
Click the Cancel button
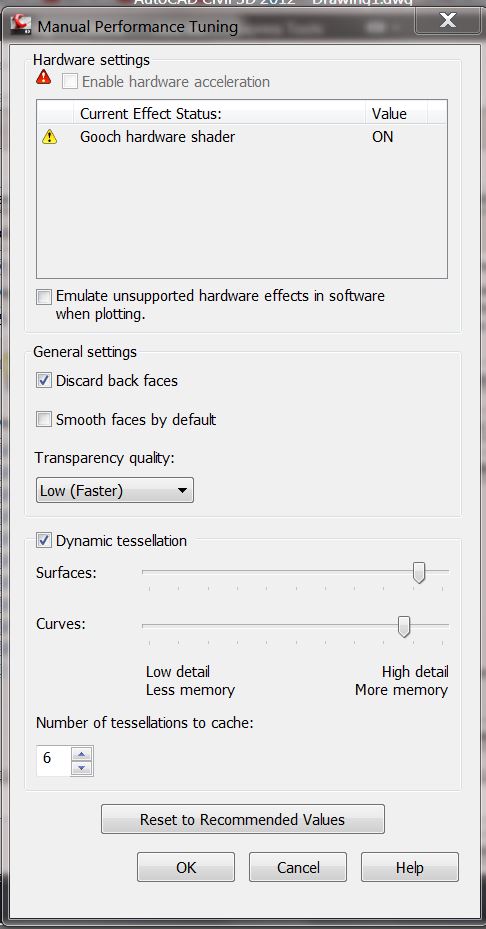click(298, 867)
